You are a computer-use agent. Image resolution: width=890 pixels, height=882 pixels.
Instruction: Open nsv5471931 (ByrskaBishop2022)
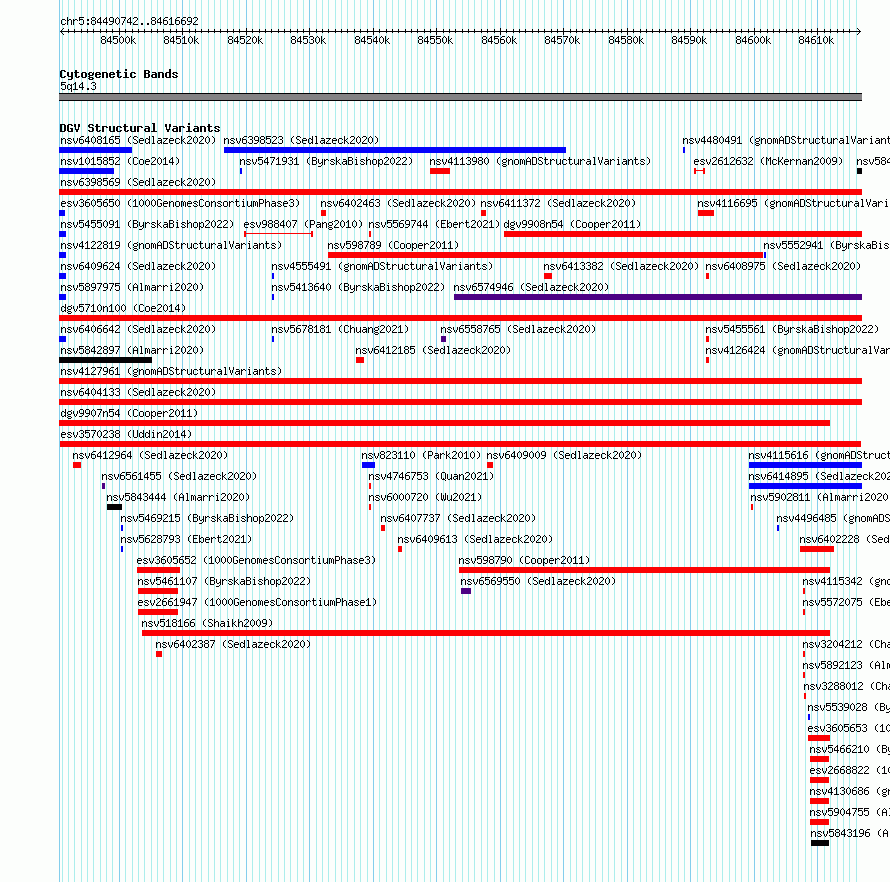point(326,161)
